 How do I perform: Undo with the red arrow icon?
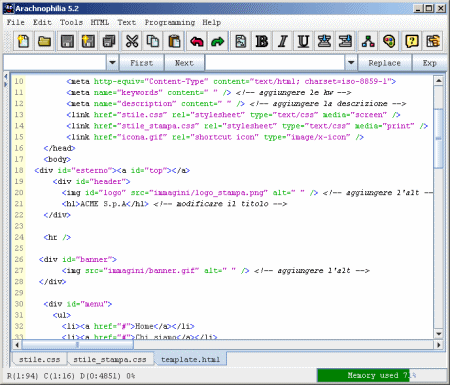pyautogui.click(x=197, y=41)
